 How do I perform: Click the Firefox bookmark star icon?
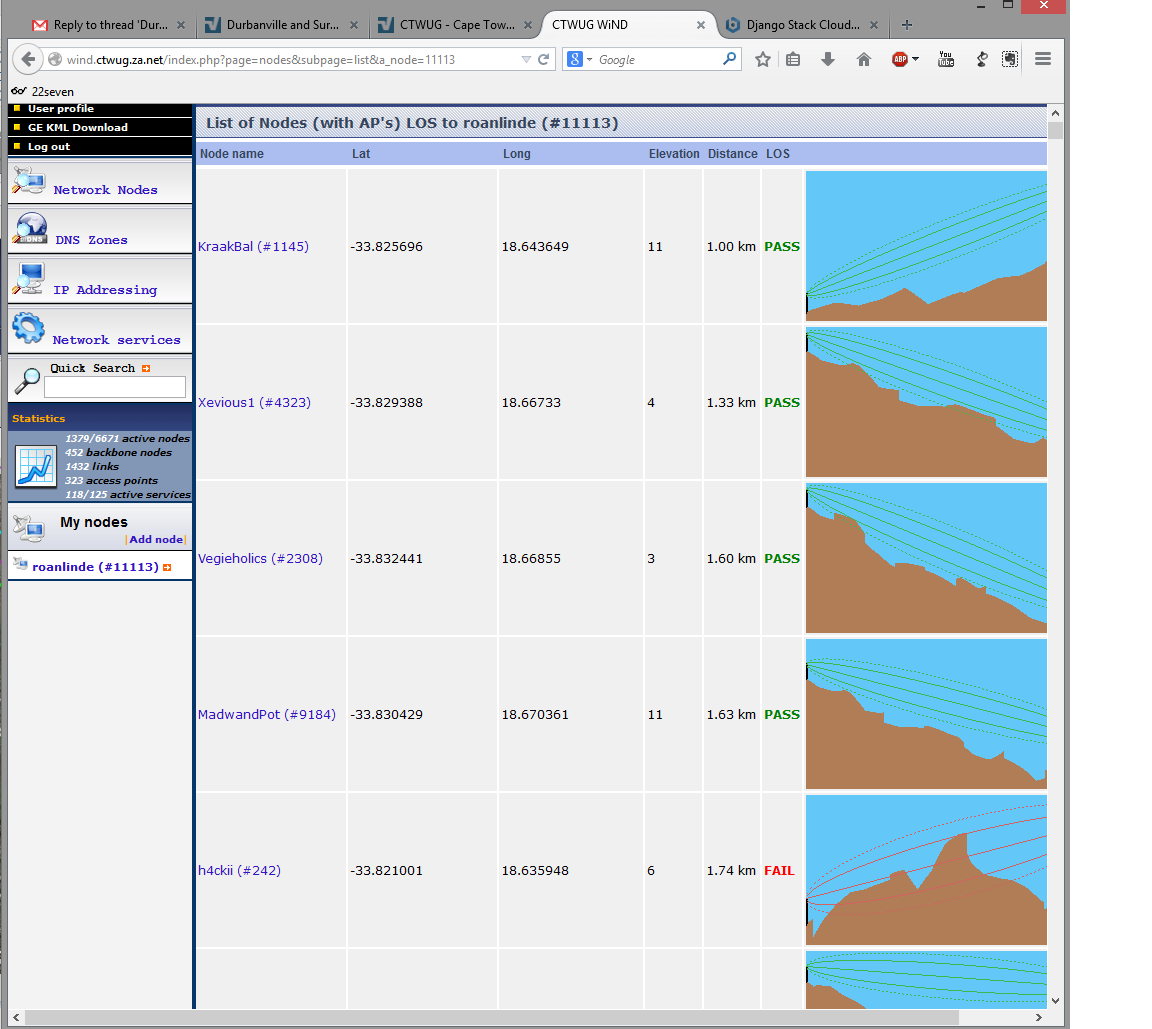[x=763, y=60]
